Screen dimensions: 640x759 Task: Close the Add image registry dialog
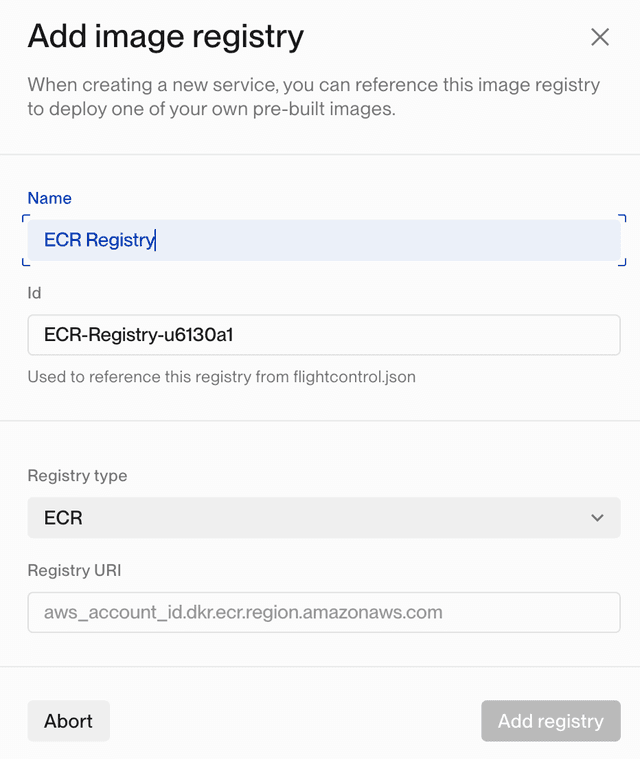600,38
